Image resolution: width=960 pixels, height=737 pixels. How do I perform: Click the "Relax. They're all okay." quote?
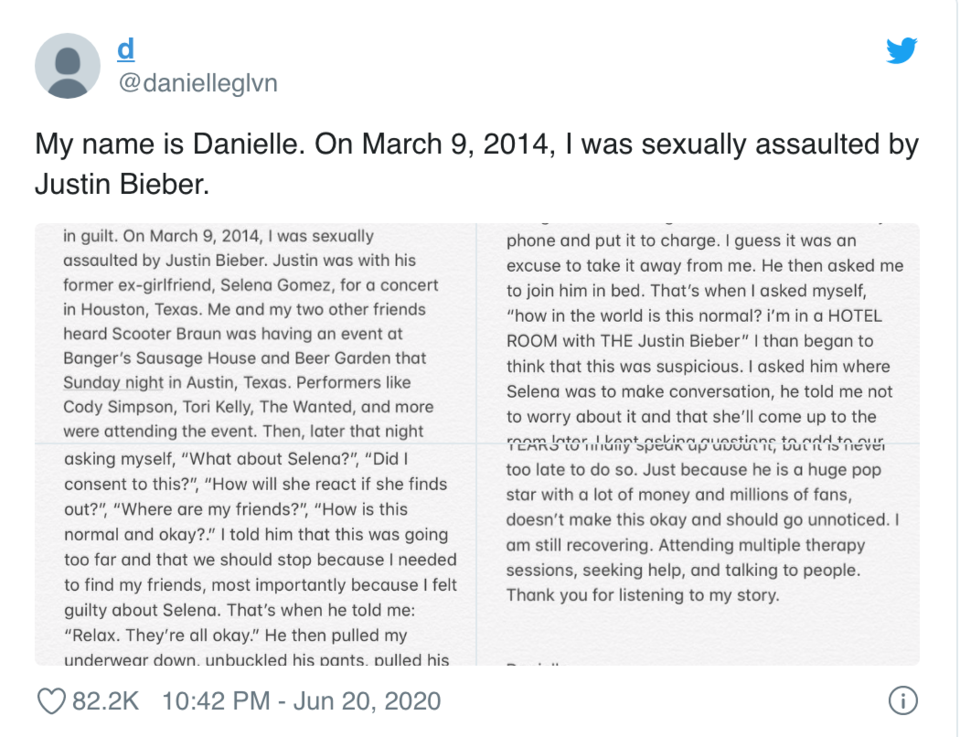click(163, 635)
